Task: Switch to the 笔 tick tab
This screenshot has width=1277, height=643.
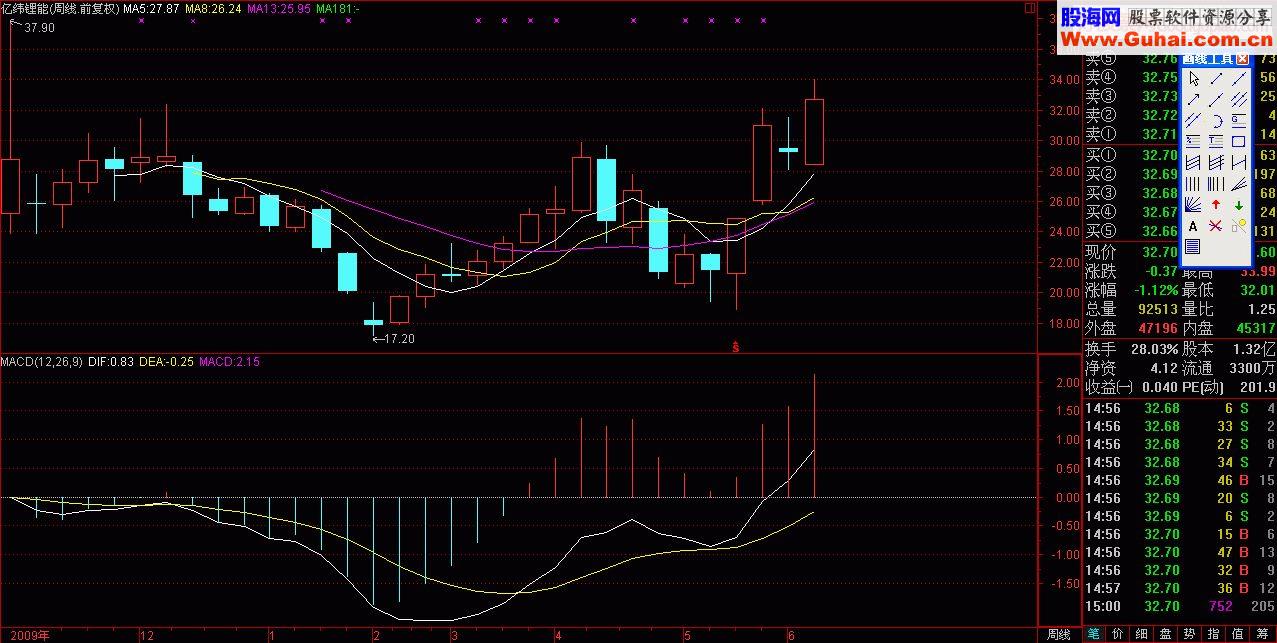Action: pos(1094,634)
